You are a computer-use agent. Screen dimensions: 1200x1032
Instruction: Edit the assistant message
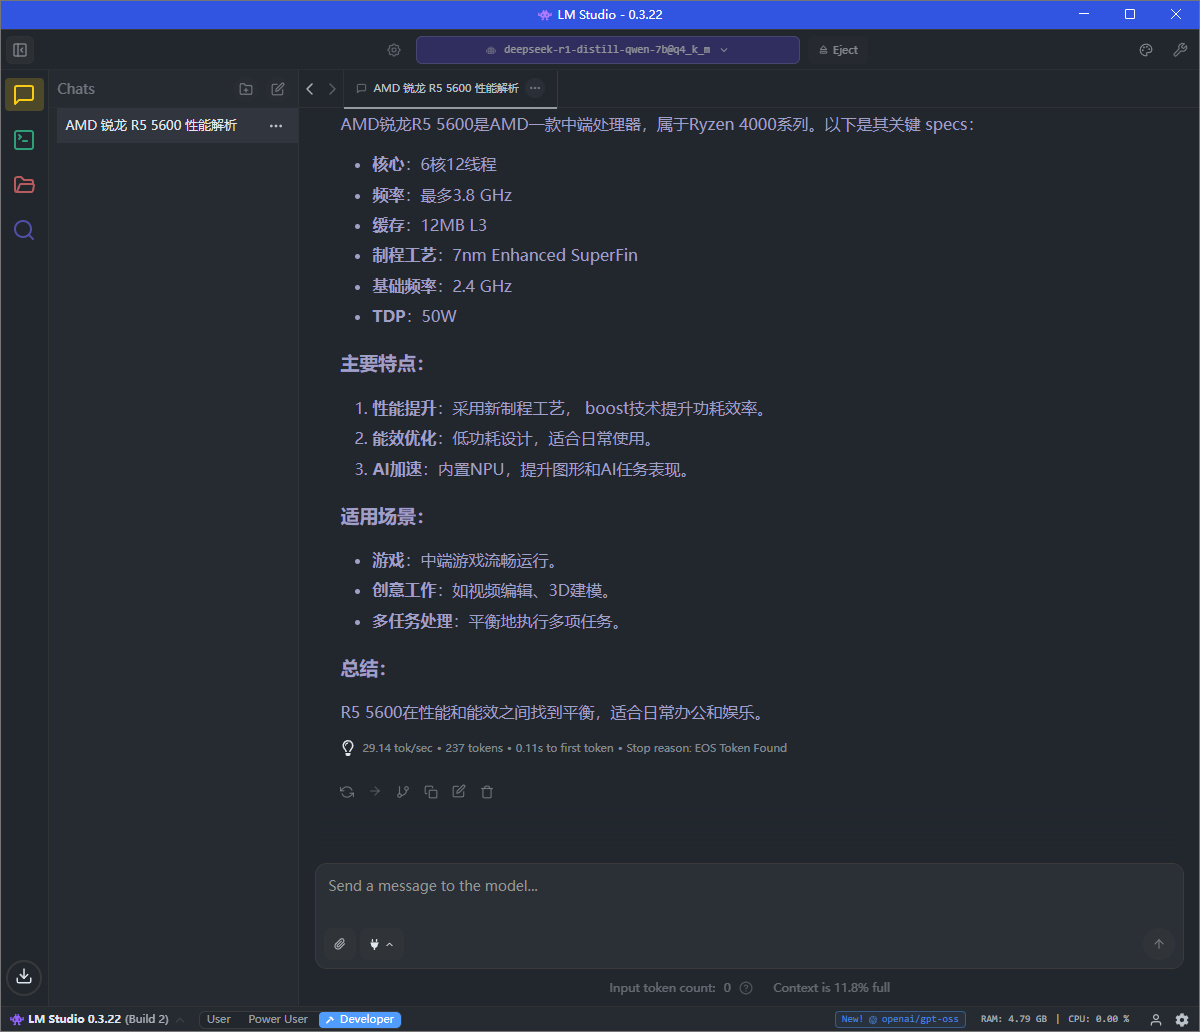click(x=459, y=792)
